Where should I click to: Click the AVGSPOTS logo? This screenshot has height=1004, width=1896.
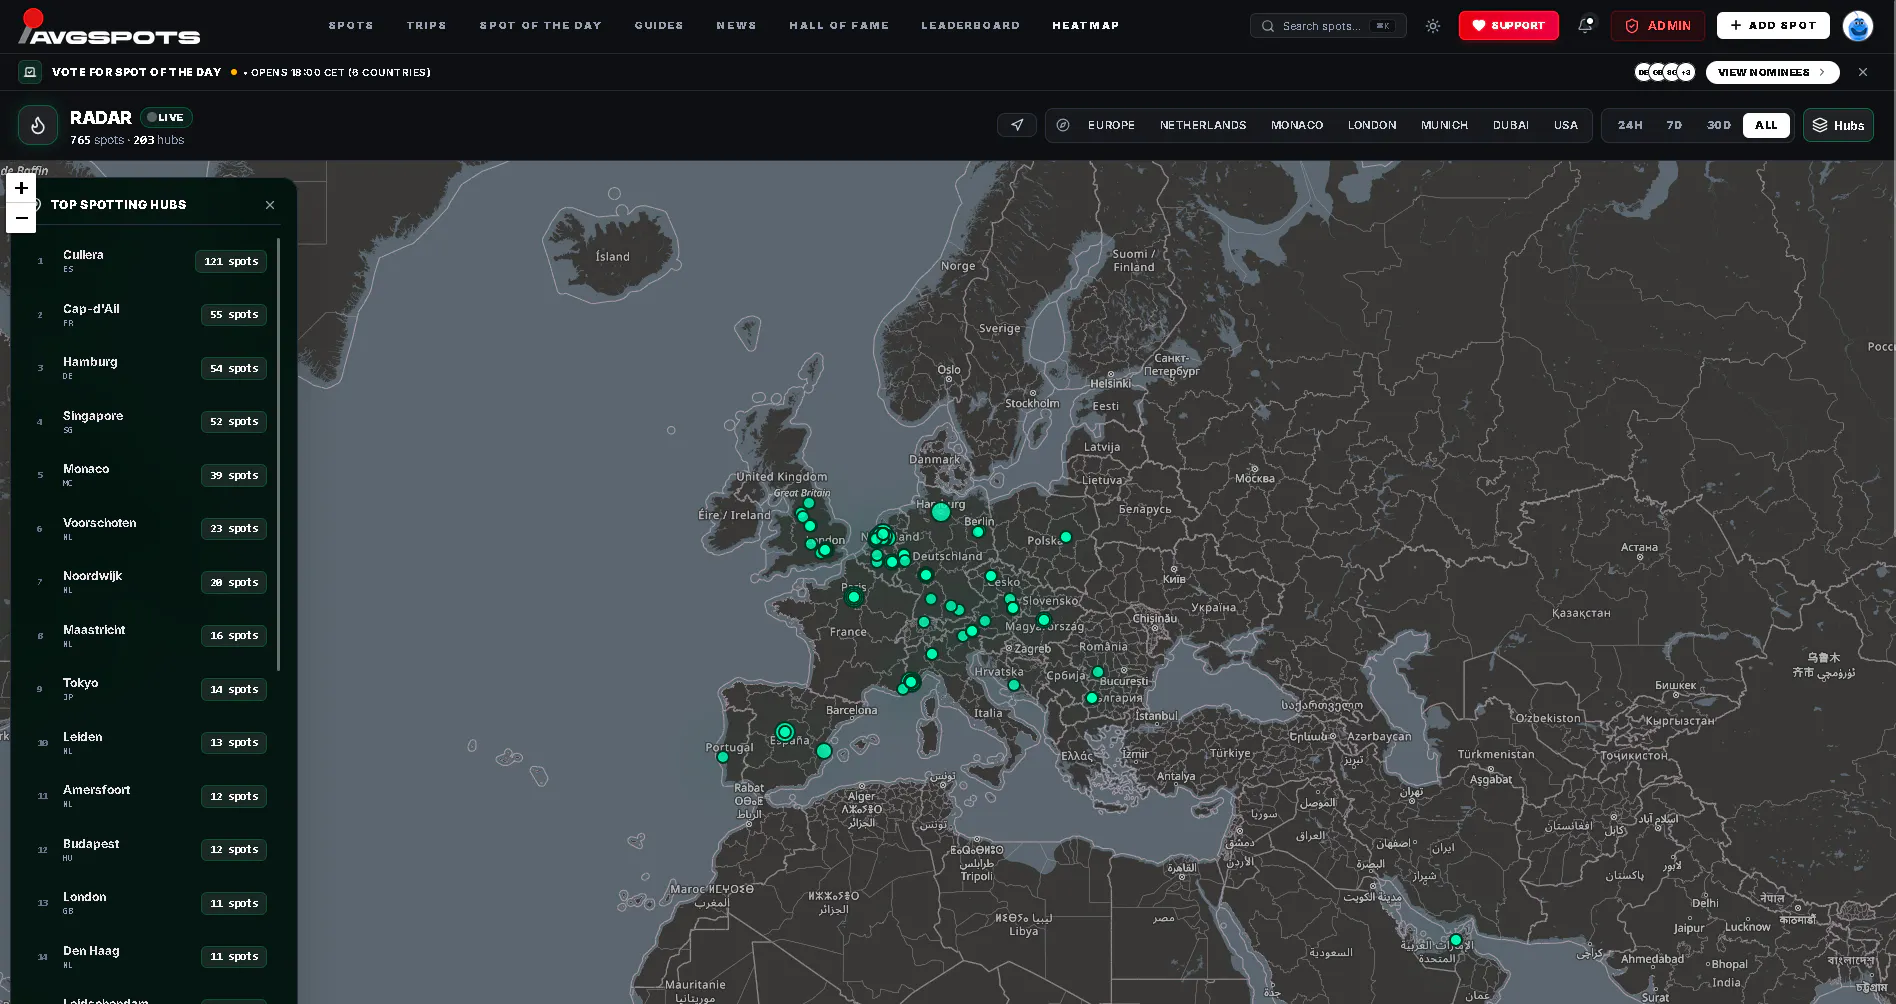[x=109, y=27]
